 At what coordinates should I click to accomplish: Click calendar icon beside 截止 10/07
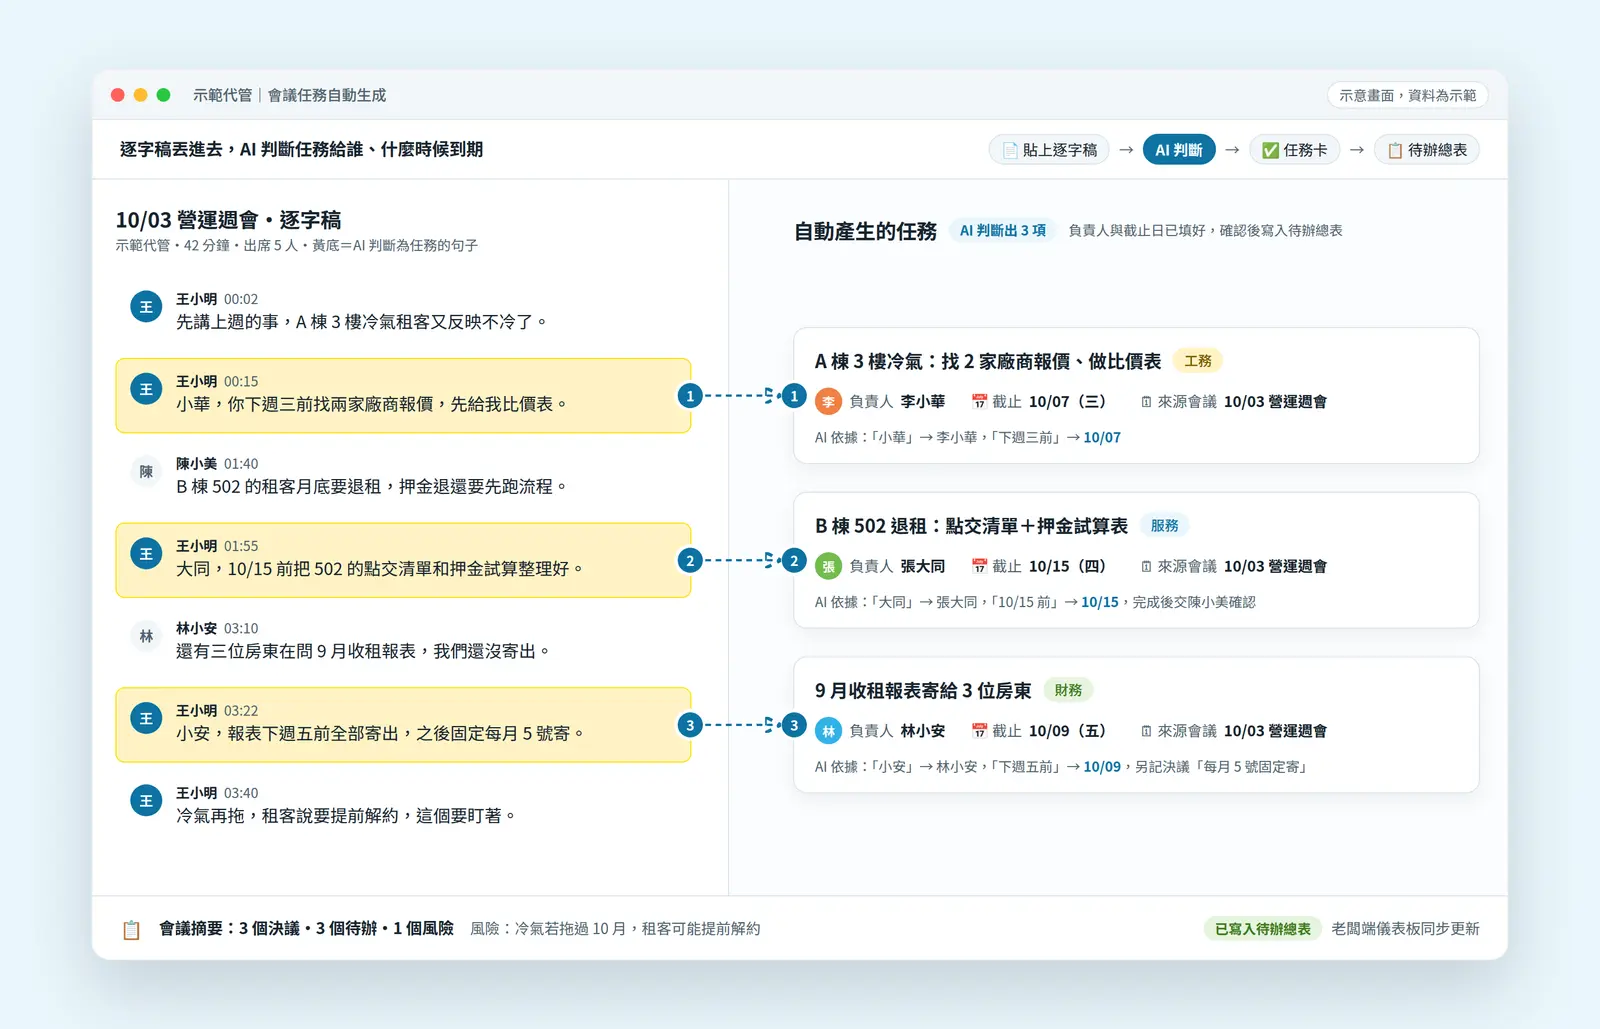pos(979,402)
